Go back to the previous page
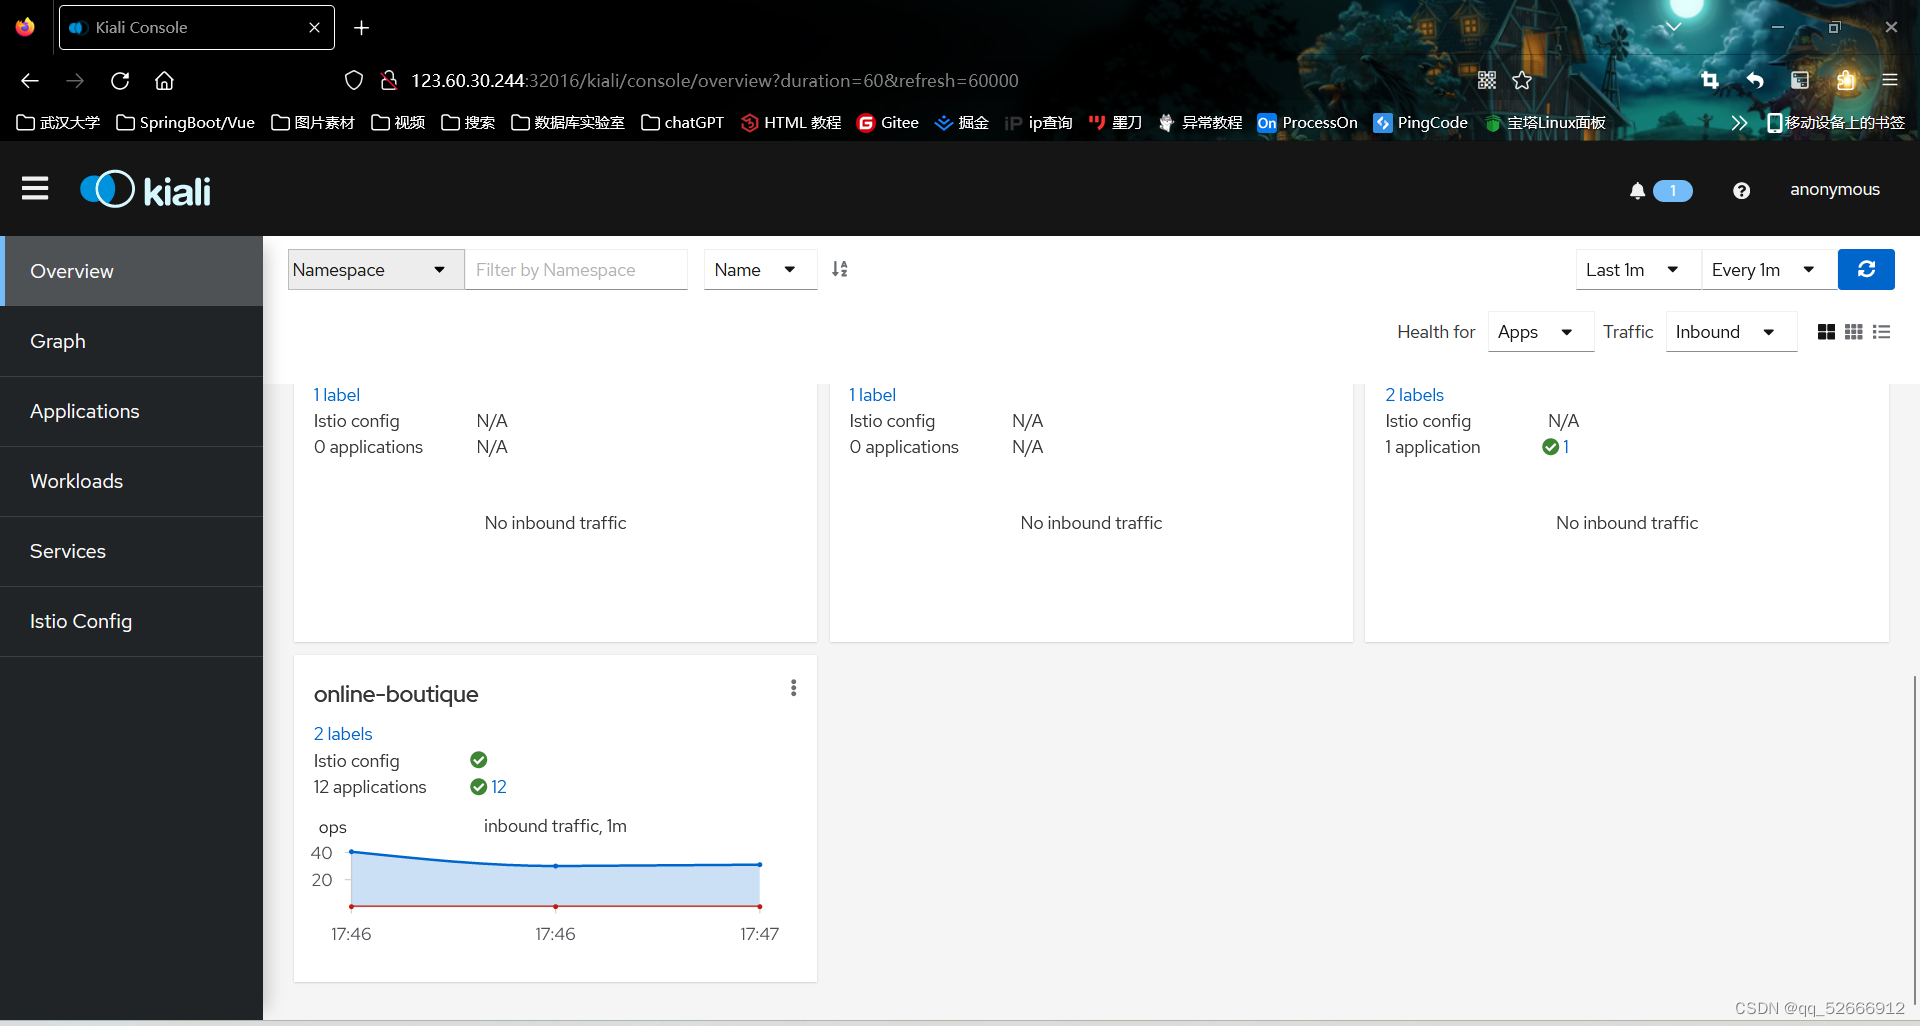1920x1026 pixels. click(x=30, y=81)
